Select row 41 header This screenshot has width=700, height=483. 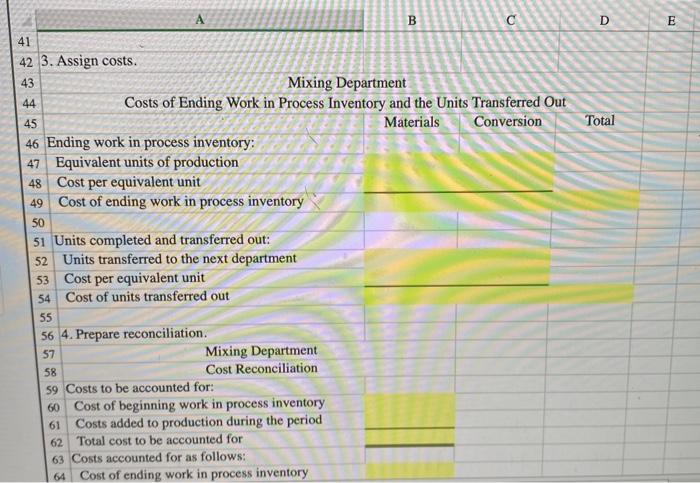click(24, 42)
